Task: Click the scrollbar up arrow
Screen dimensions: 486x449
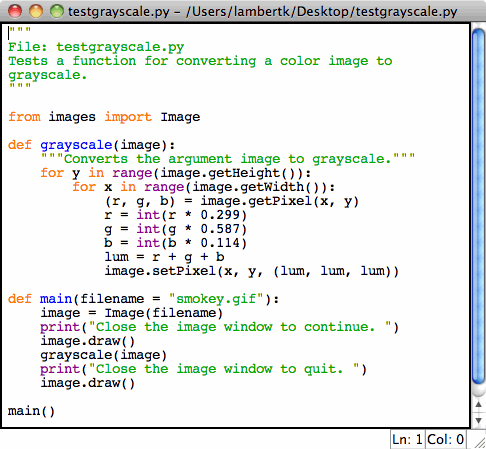Action: point(479,404)
